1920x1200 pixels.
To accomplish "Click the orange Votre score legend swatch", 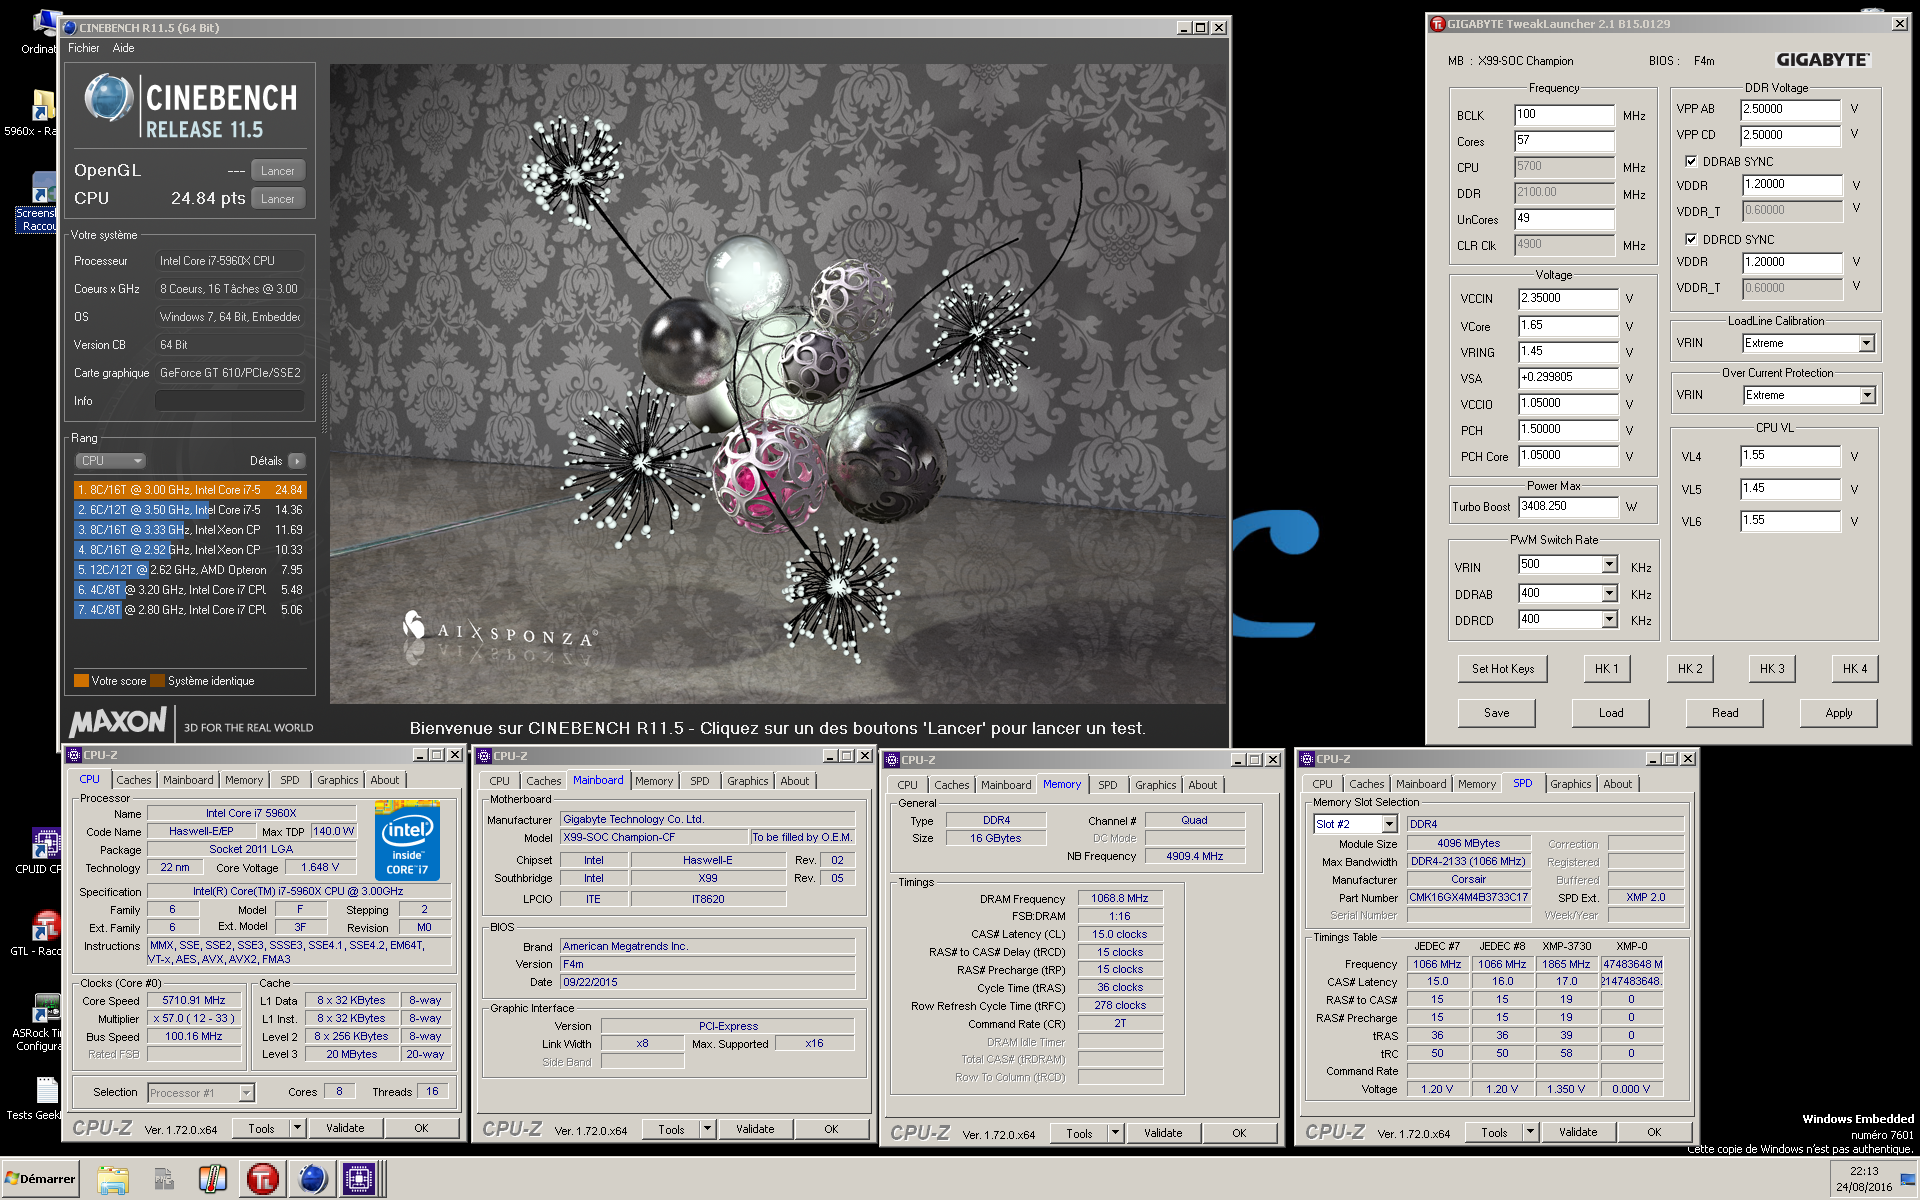I will (81, 681).
